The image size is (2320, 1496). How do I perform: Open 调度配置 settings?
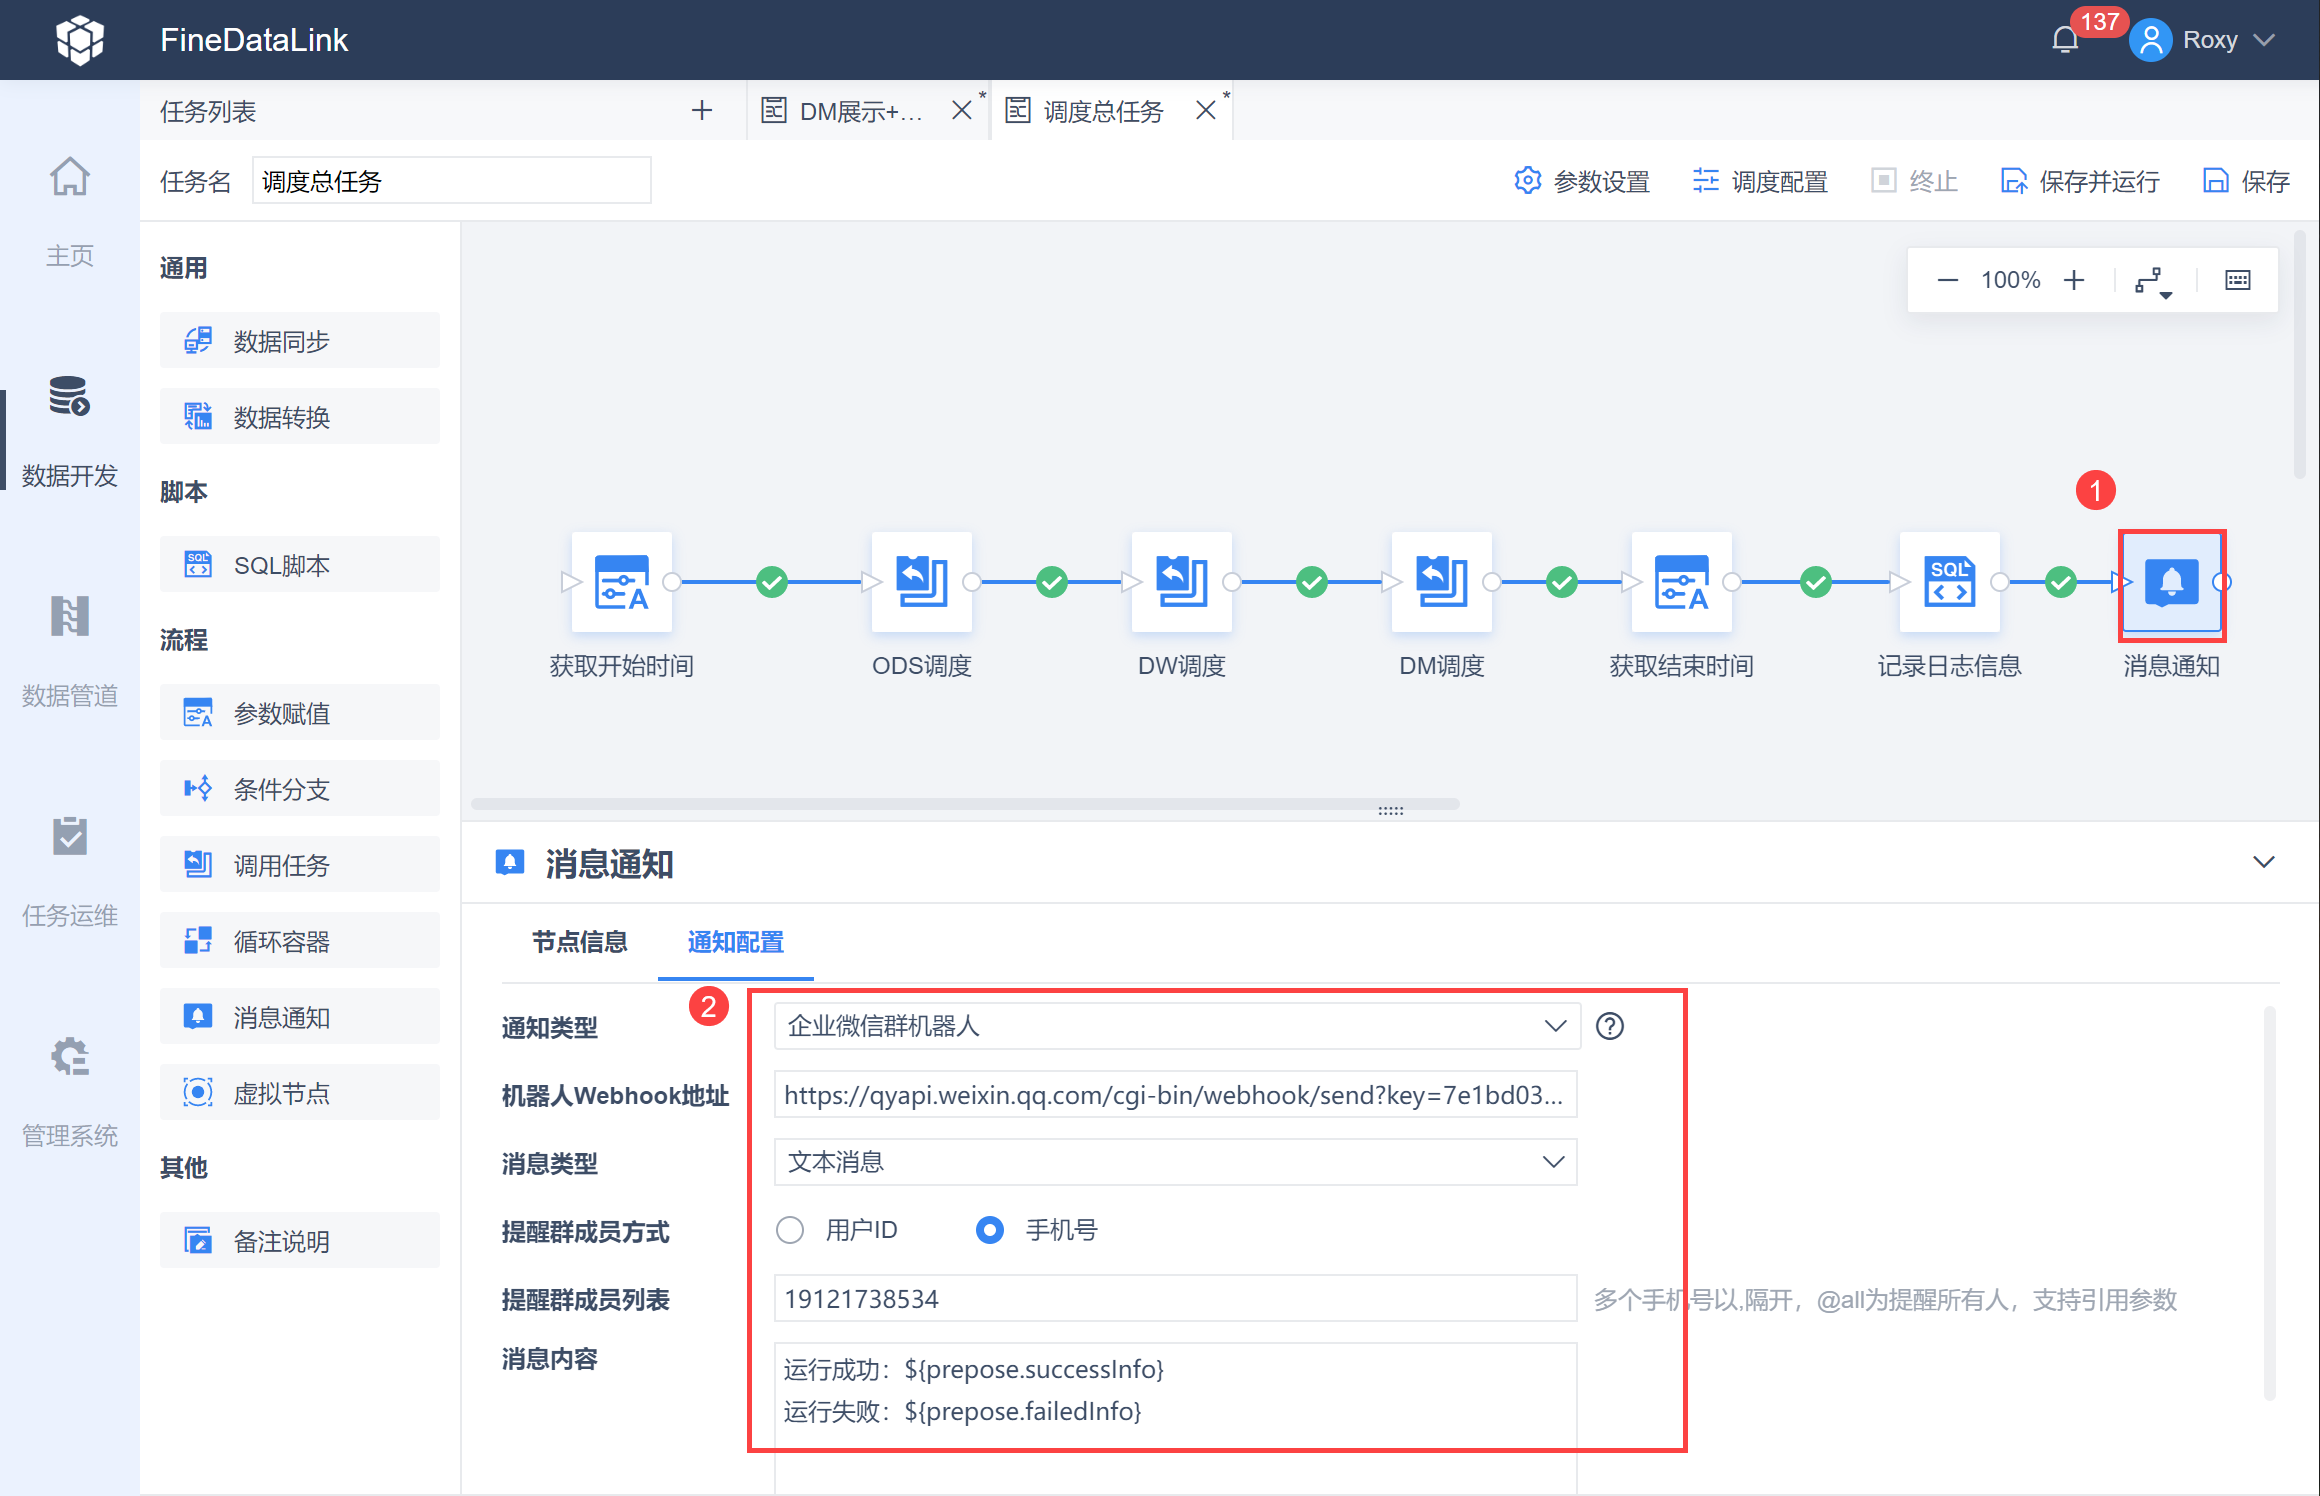click(1760, 181)
